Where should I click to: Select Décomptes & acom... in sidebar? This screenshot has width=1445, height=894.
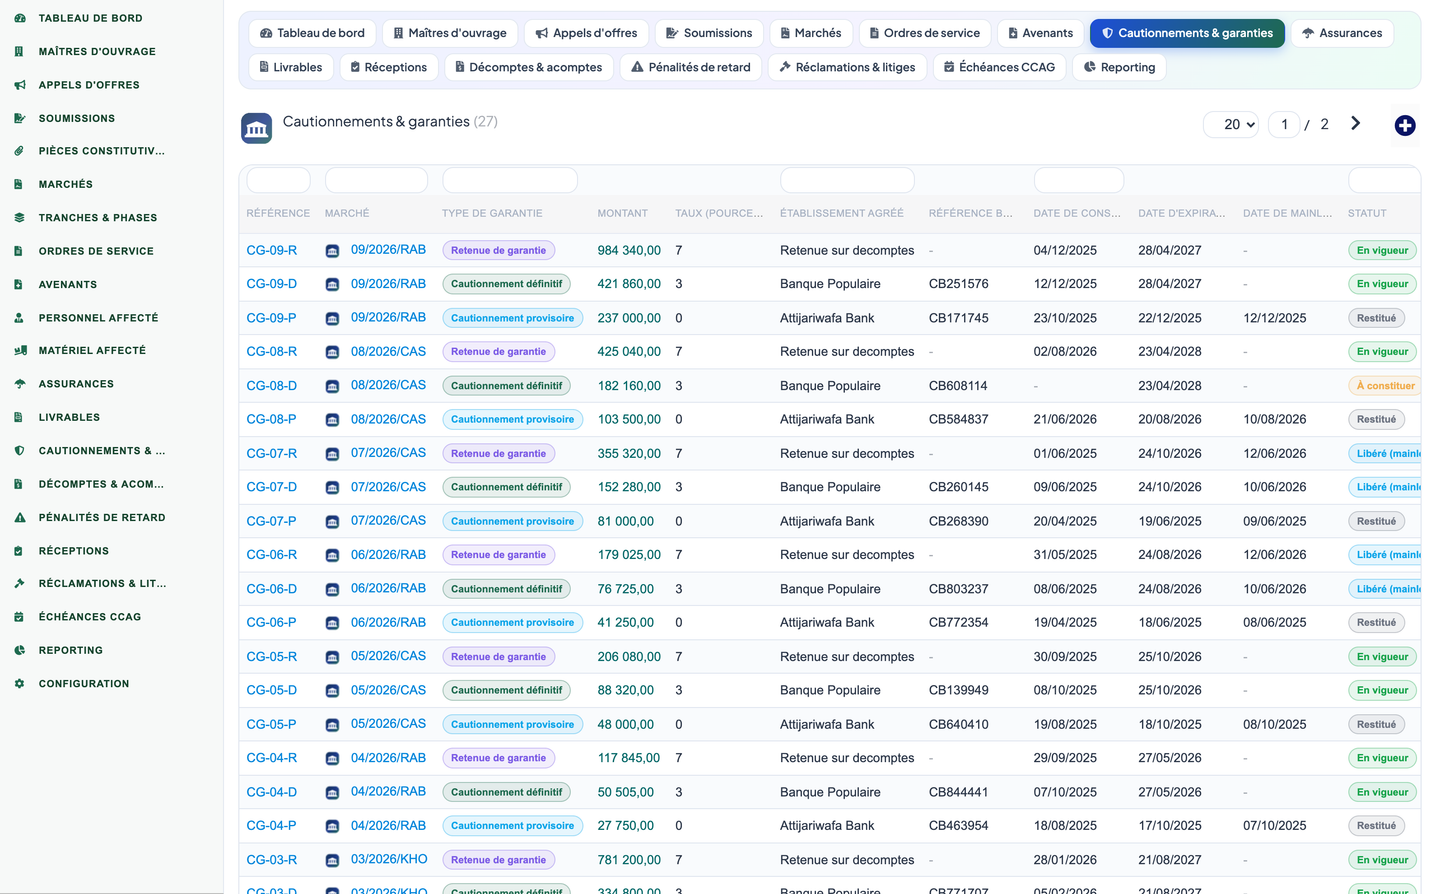(x=101, y=484)
